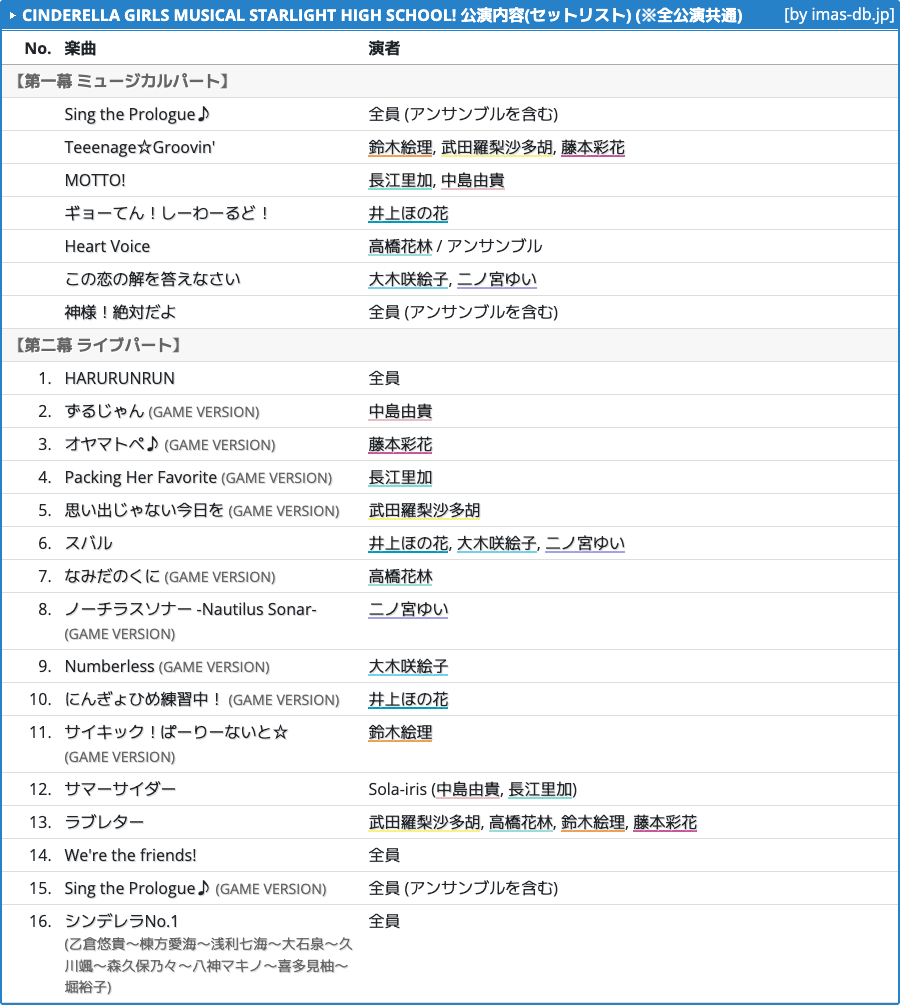Select 長江里加 in the MOTTO! row
Viewport: 900px width, 1005px height.
coord(400,181)
